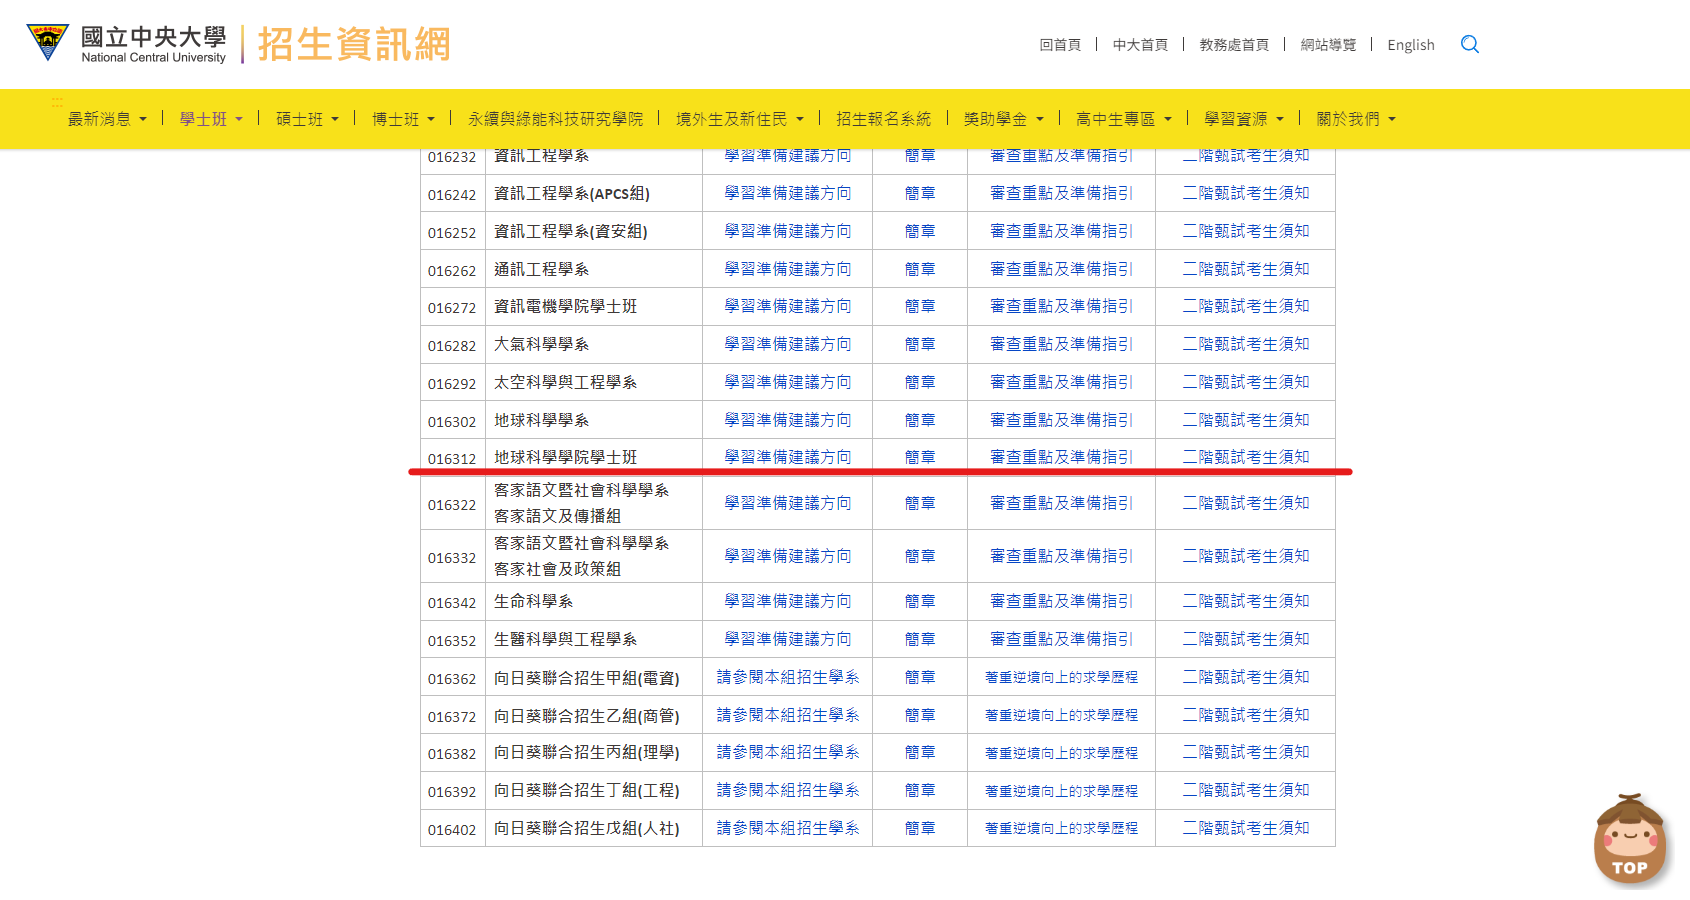Click 請參閱本組招生學系 for 向日葵聯合招生甲組(電資)
Viewport: 1690px width, 900px height.
pyautogui.click(x=787, y=676)
